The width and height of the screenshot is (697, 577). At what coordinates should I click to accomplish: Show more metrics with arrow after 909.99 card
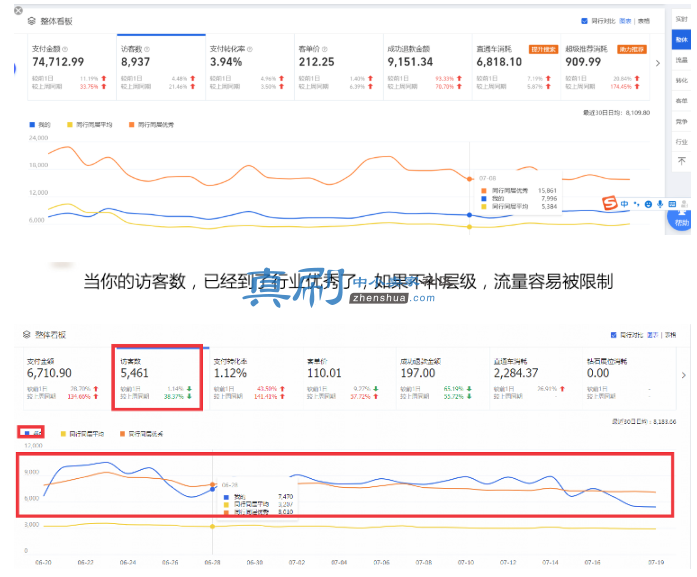pos(658,64)
